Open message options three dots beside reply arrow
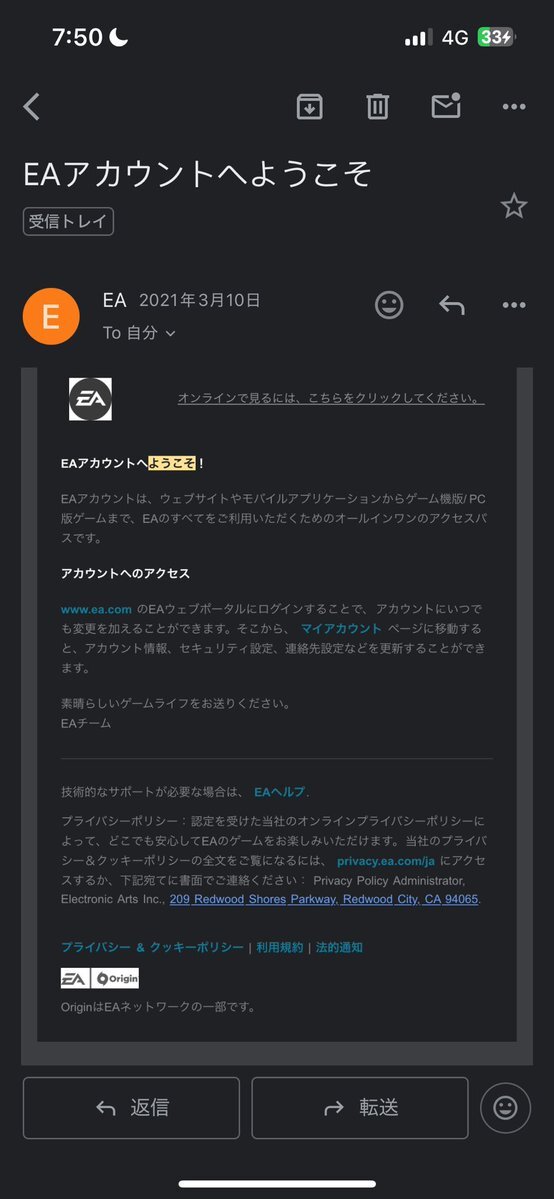Image resolution: width=554 pixels, height=1199 pixels. tap(514, 305)
